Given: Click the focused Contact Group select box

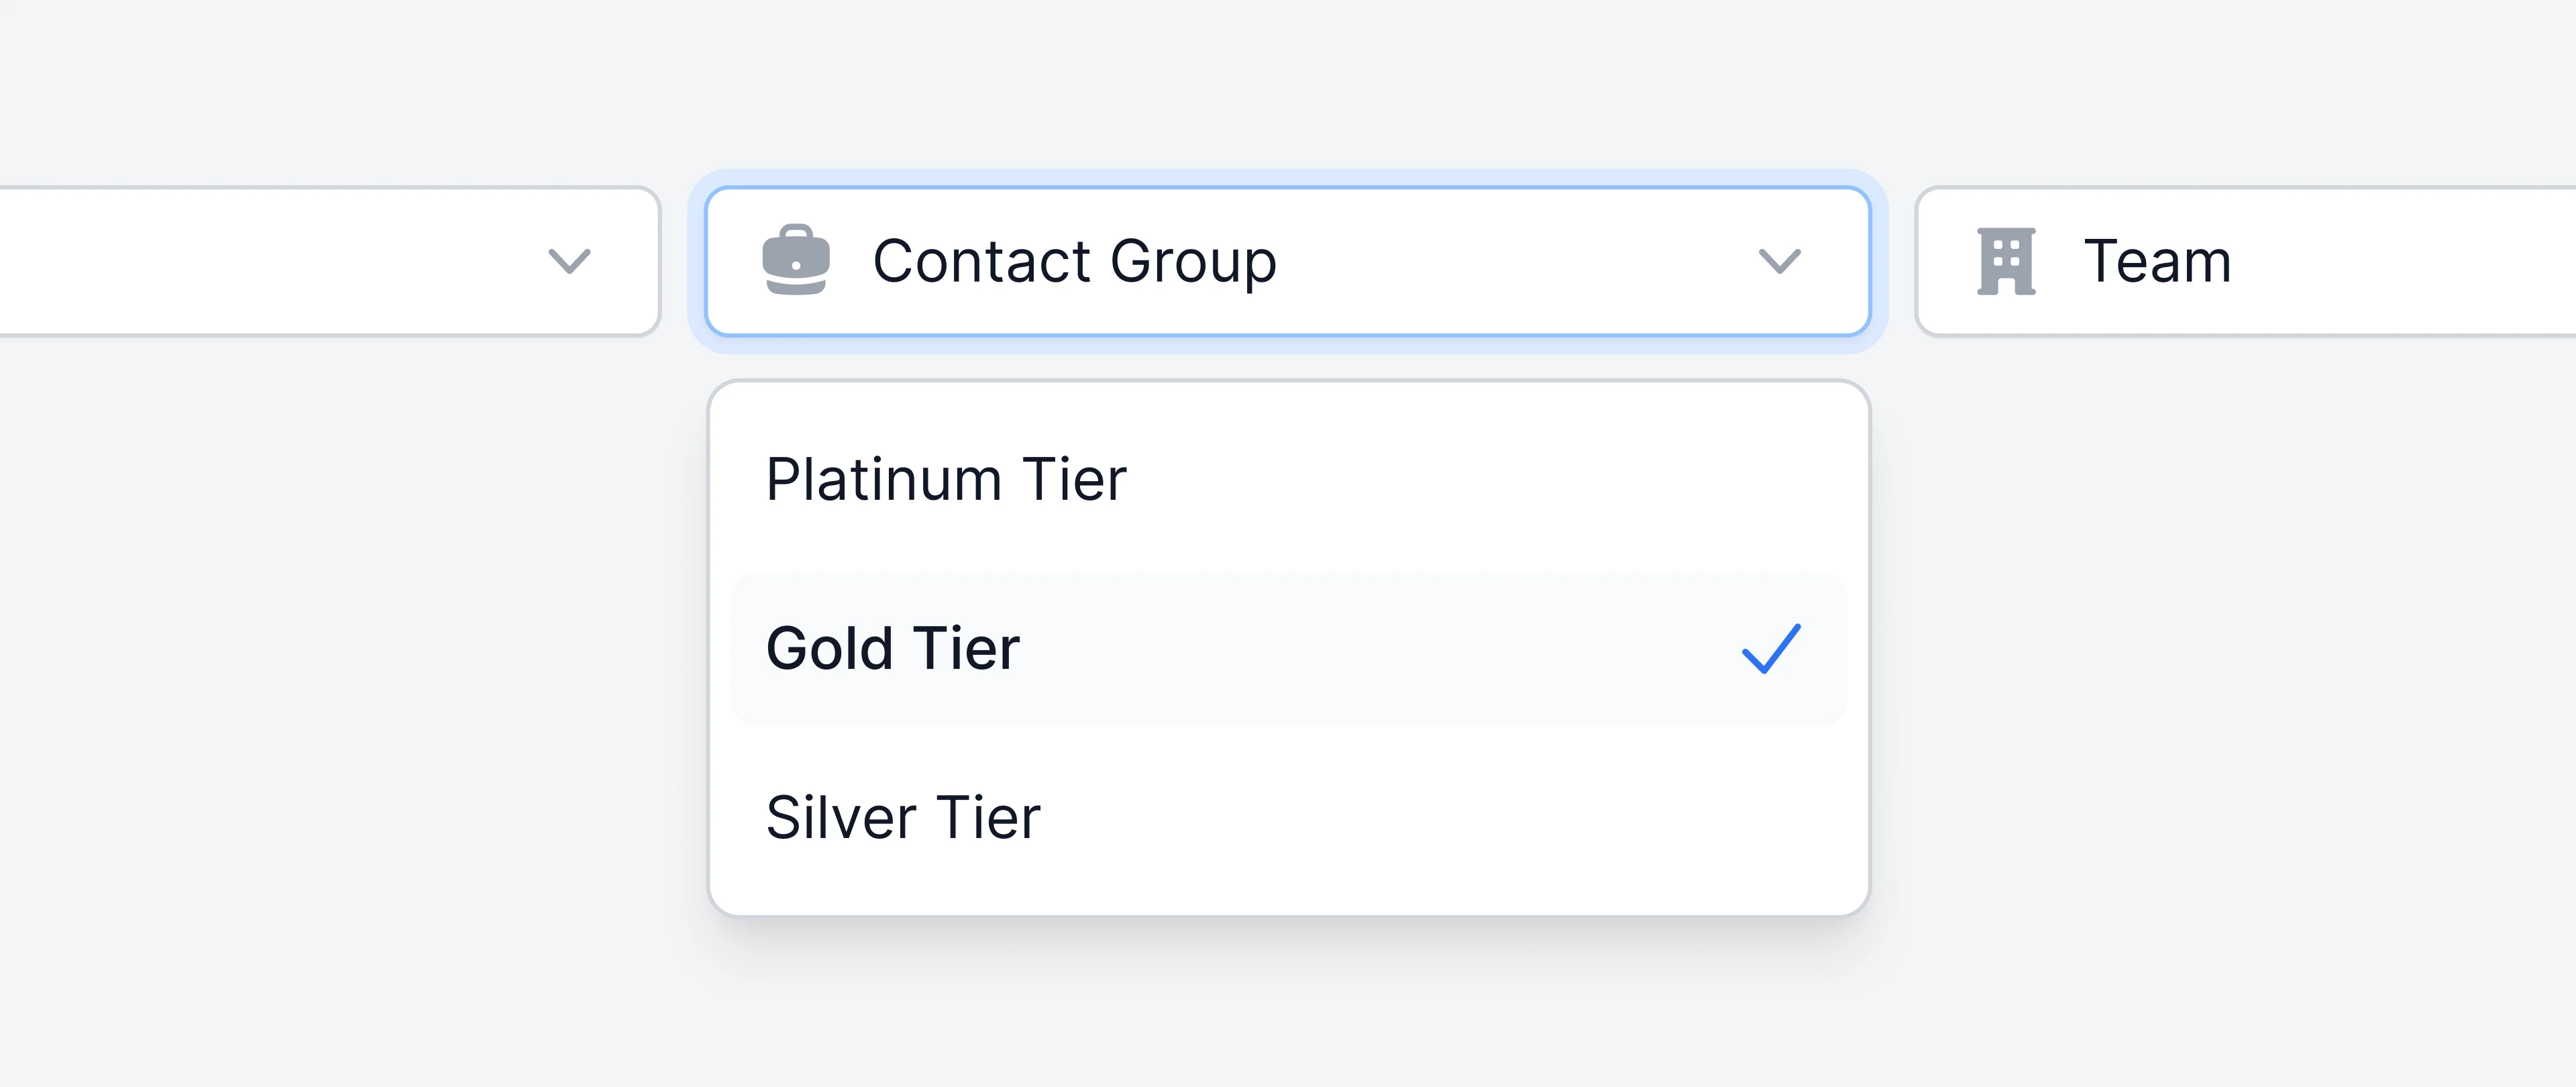Looking at the screenshot, I should [1289, 261].
